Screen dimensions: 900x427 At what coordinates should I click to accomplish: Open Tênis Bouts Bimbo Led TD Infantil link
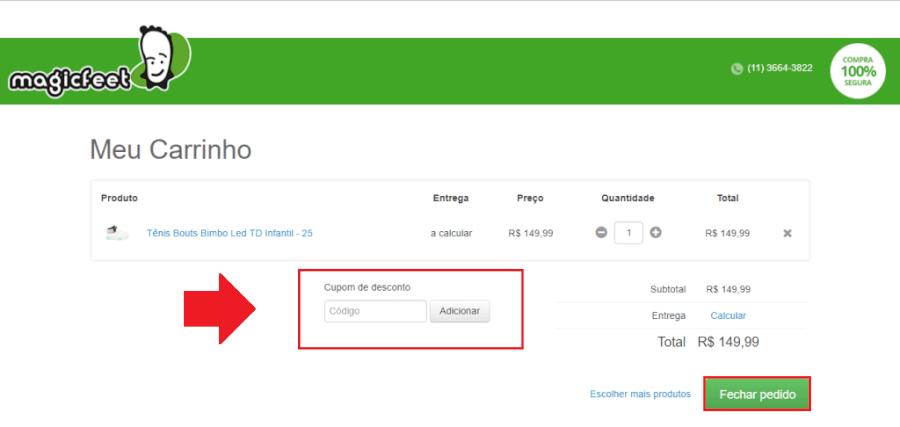(230, 234)
